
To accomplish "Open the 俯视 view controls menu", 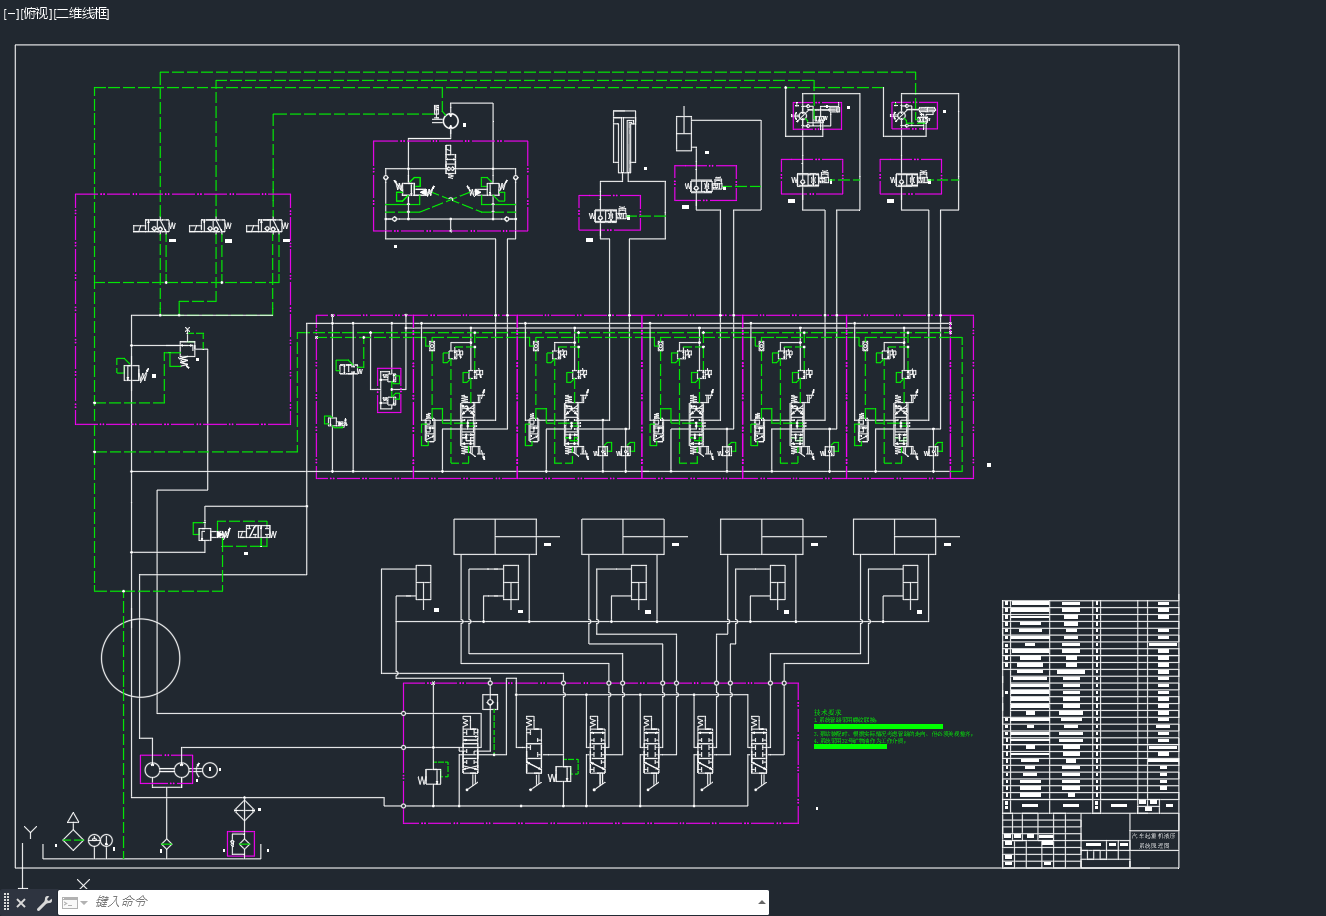I will tap(35, 13).
